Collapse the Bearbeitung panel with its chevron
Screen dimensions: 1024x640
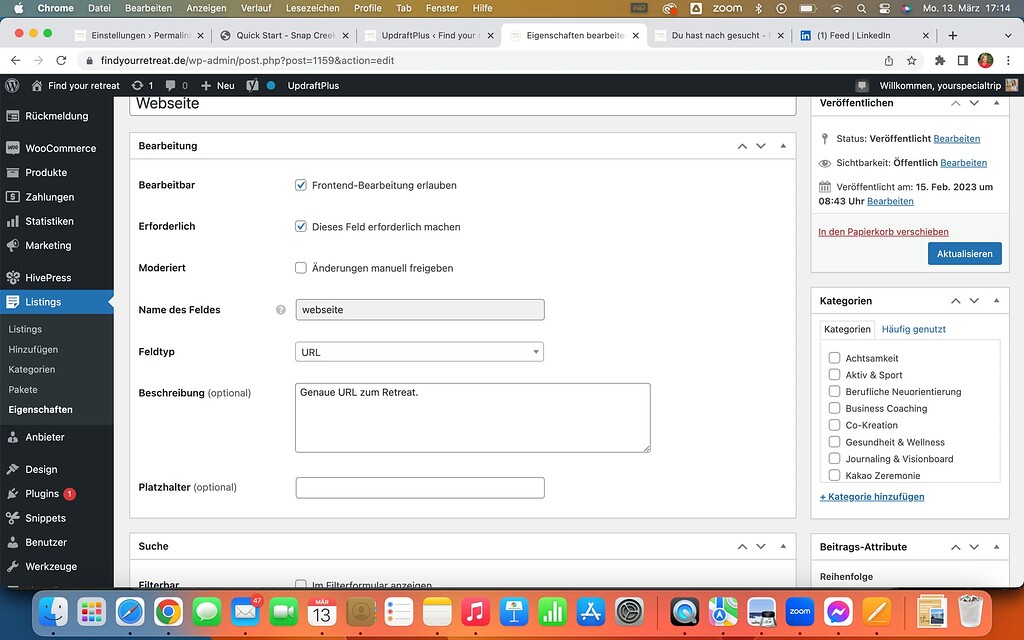(783, 145)
